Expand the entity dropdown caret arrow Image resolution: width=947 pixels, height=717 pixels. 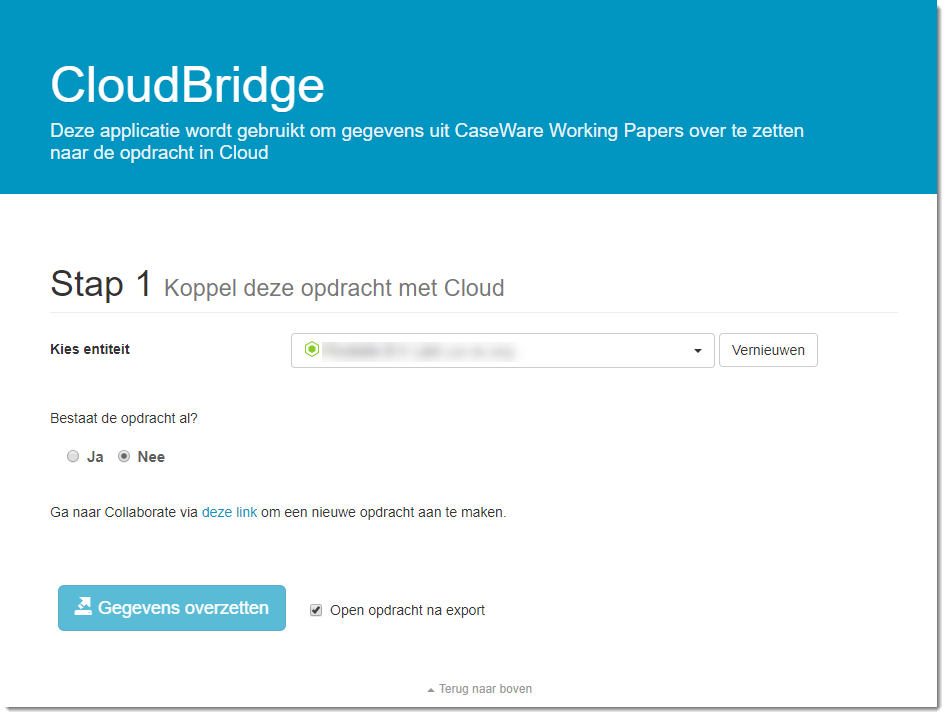pos(698,351)
